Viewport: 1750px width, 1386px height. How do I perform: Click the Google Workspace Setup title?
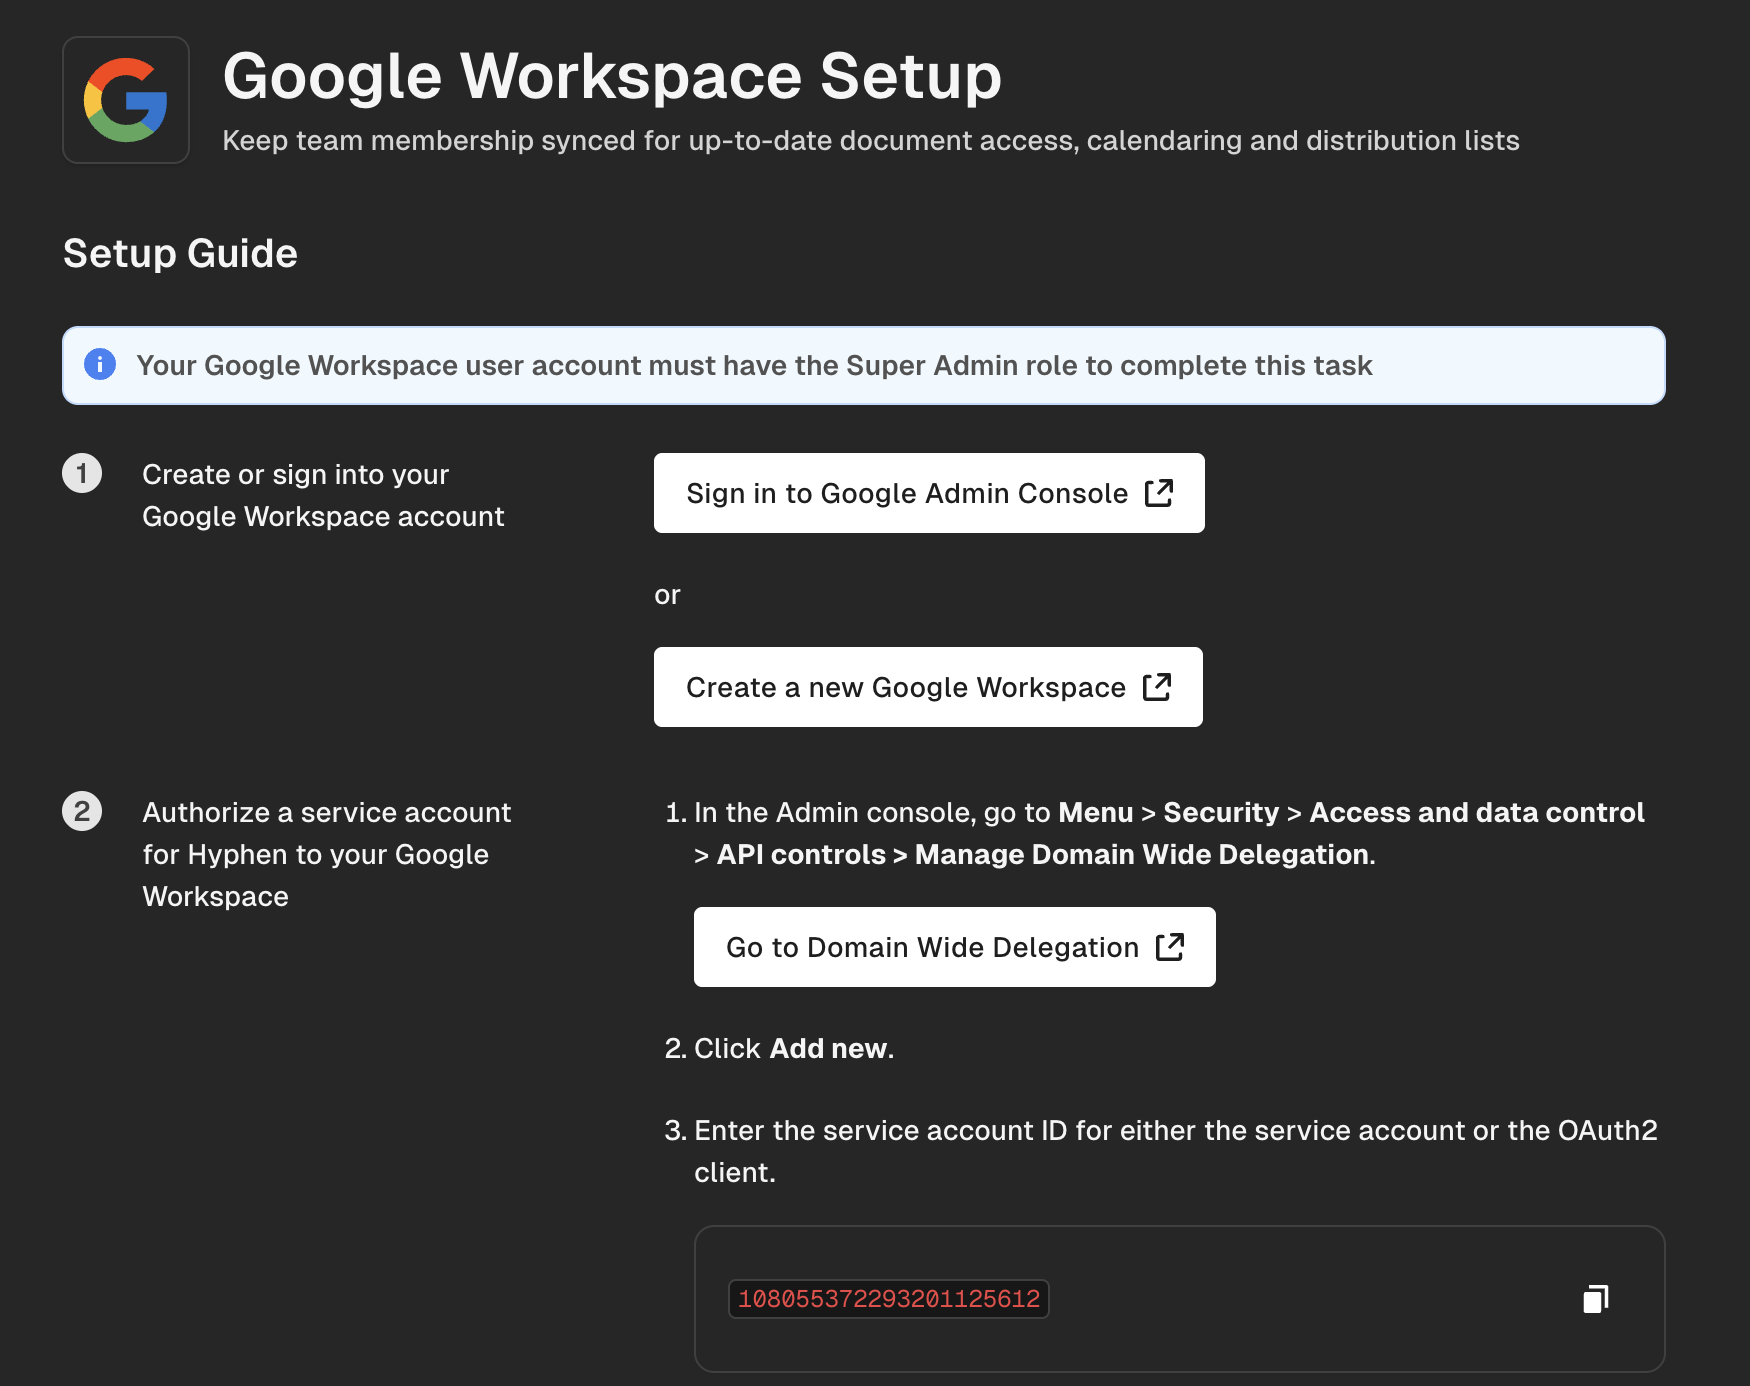coord(612,76)
